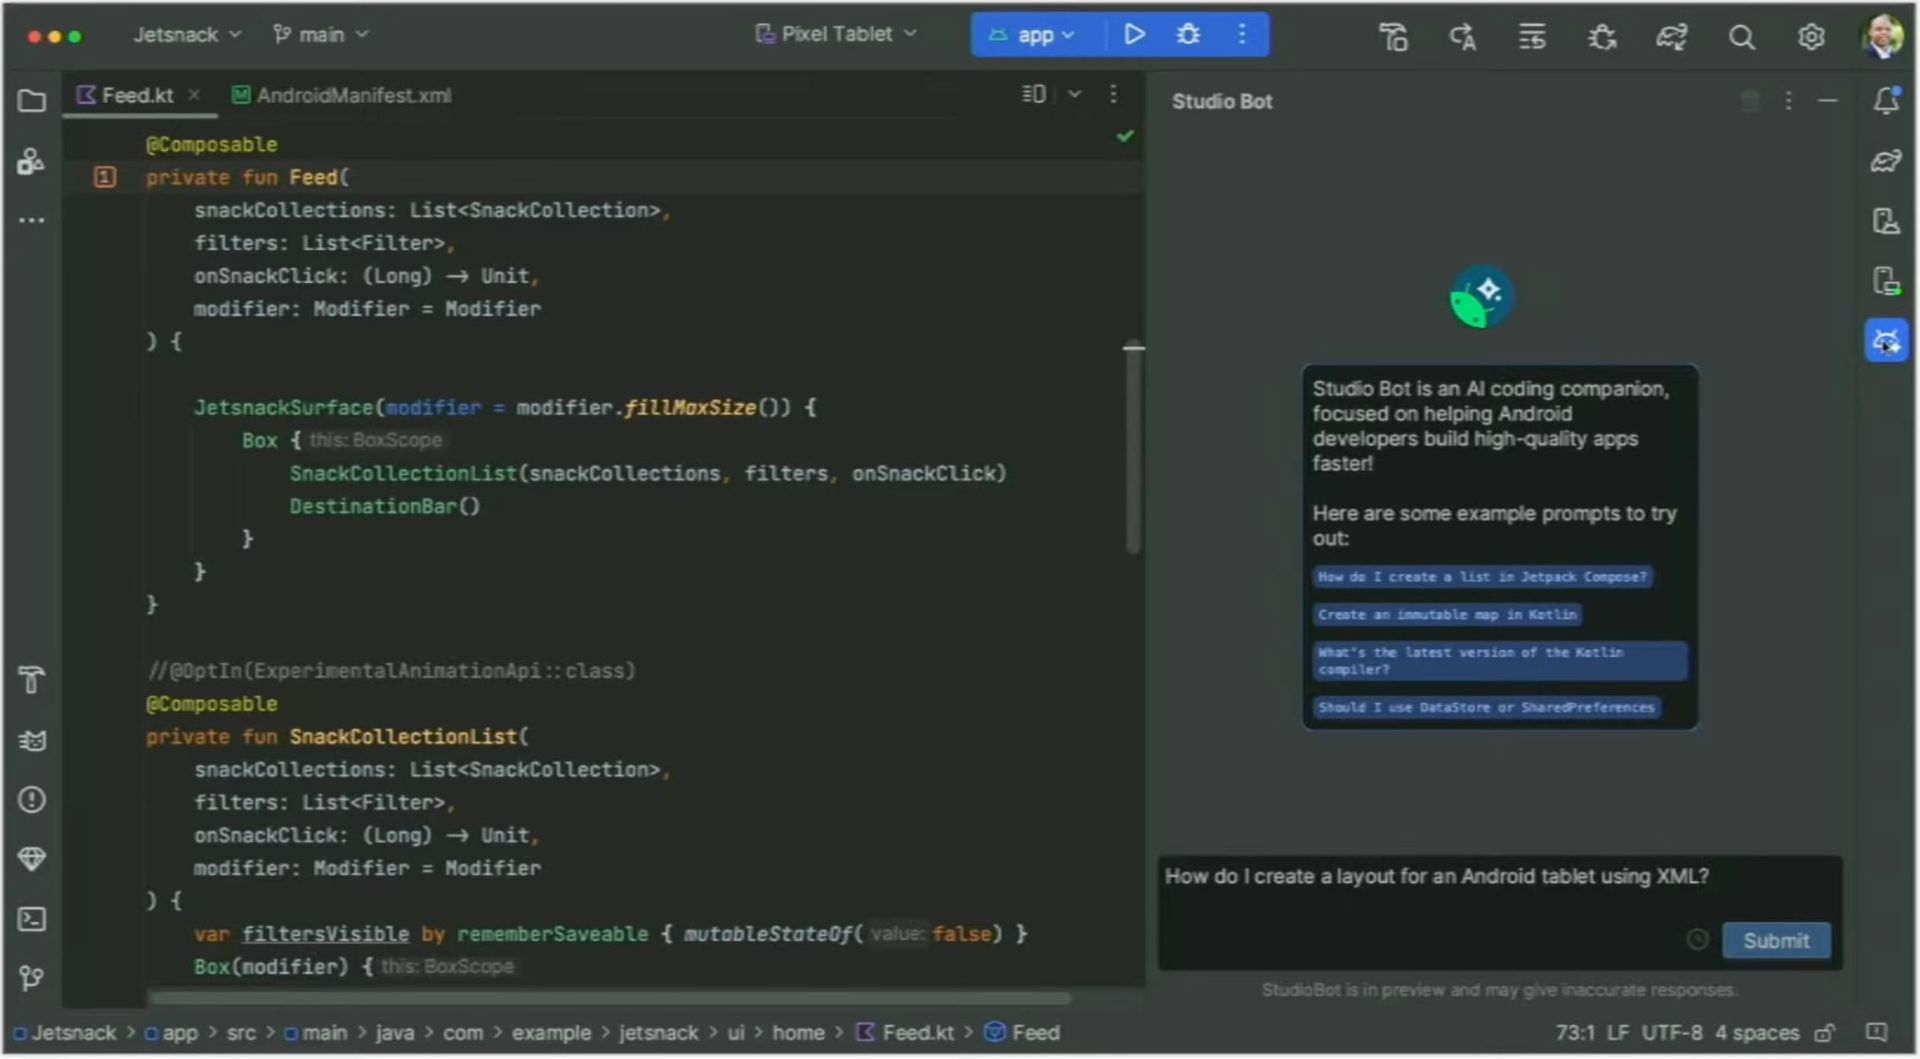This screenshot has width=1920, height=1059.
Task: Switch to the AndroidManifest.xml tab
Action: 342,95
